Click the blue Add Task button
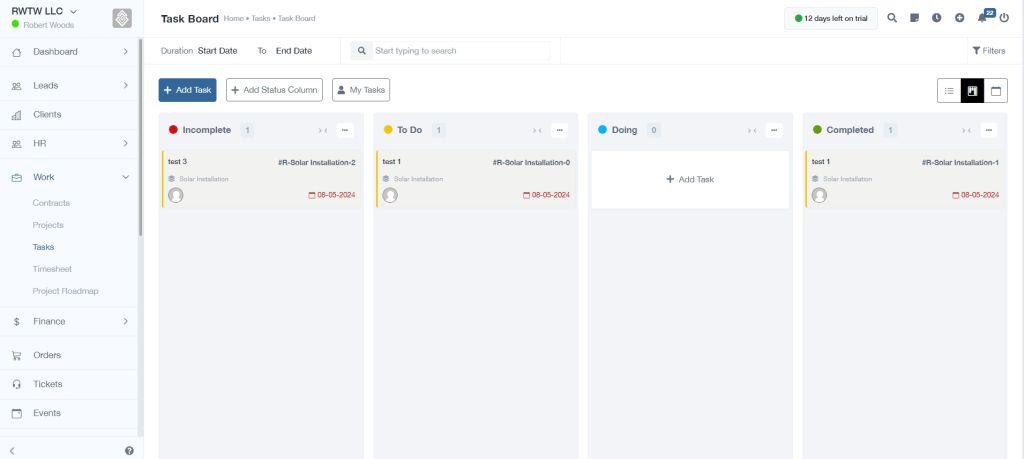This screenshot has width=1024, height=459. pyautogui.click(x=187, y=90)
